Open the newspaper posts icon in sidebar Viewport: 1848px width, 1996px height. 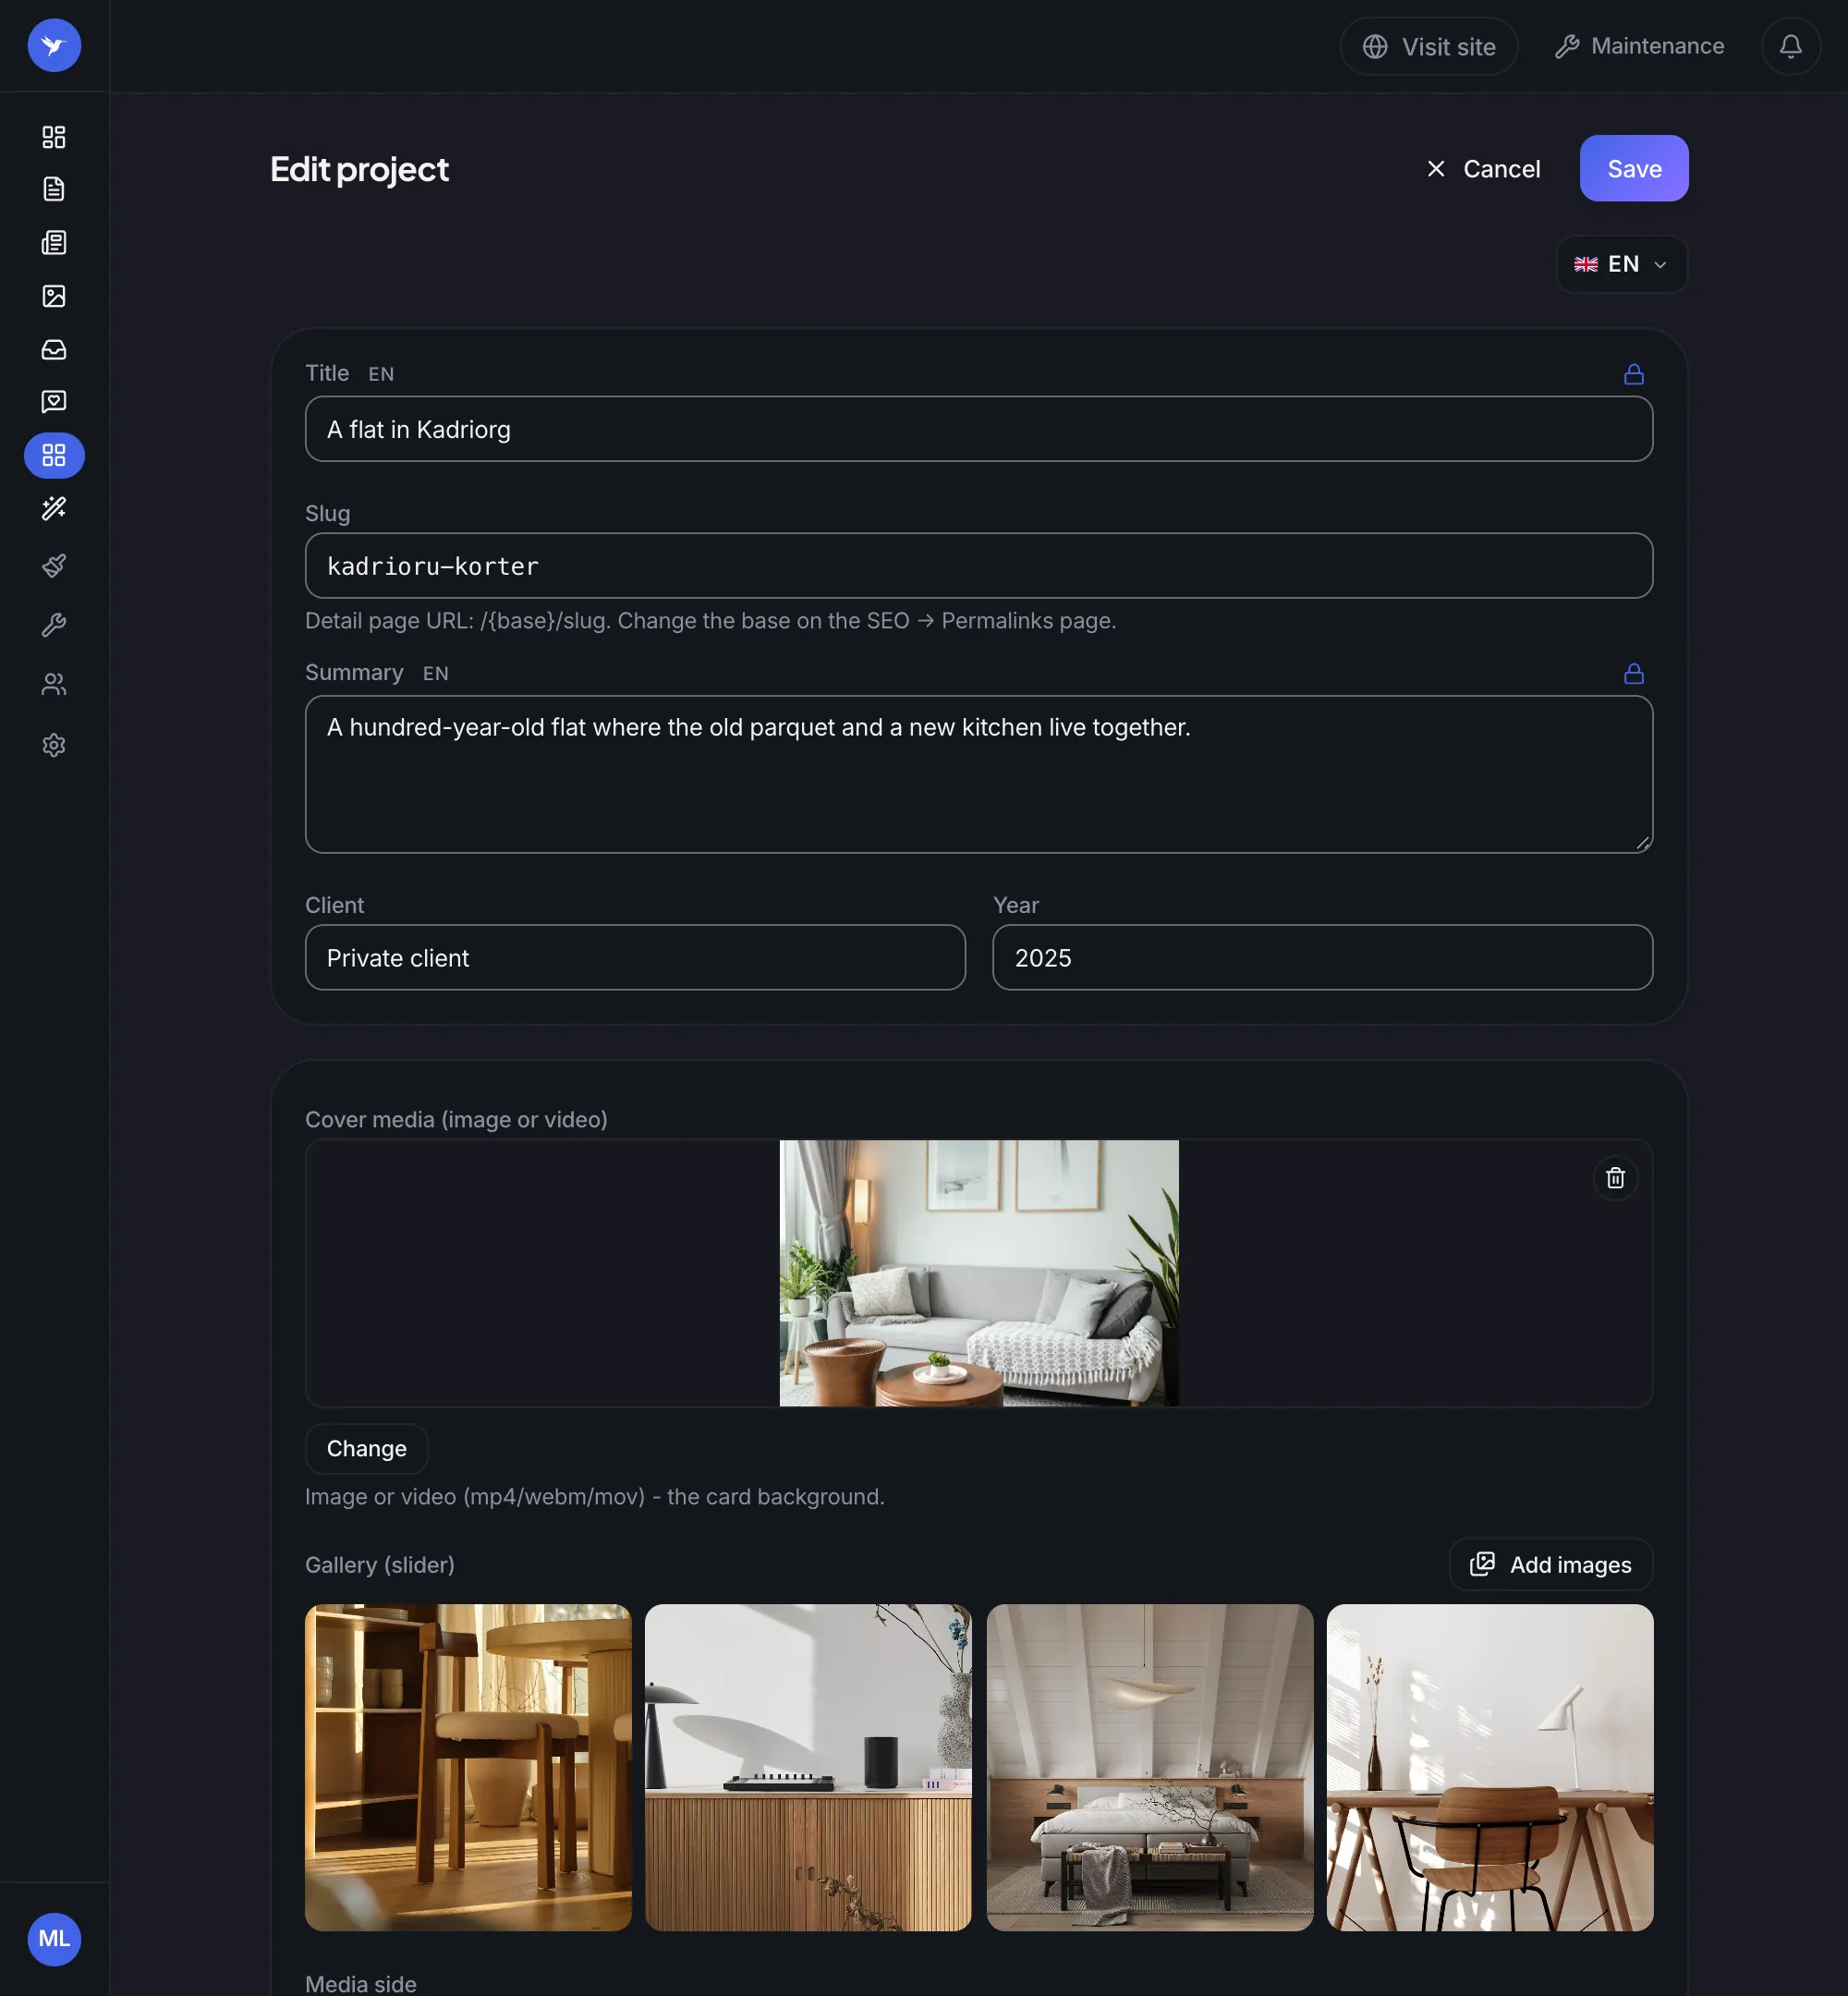[x=54, y=243]
